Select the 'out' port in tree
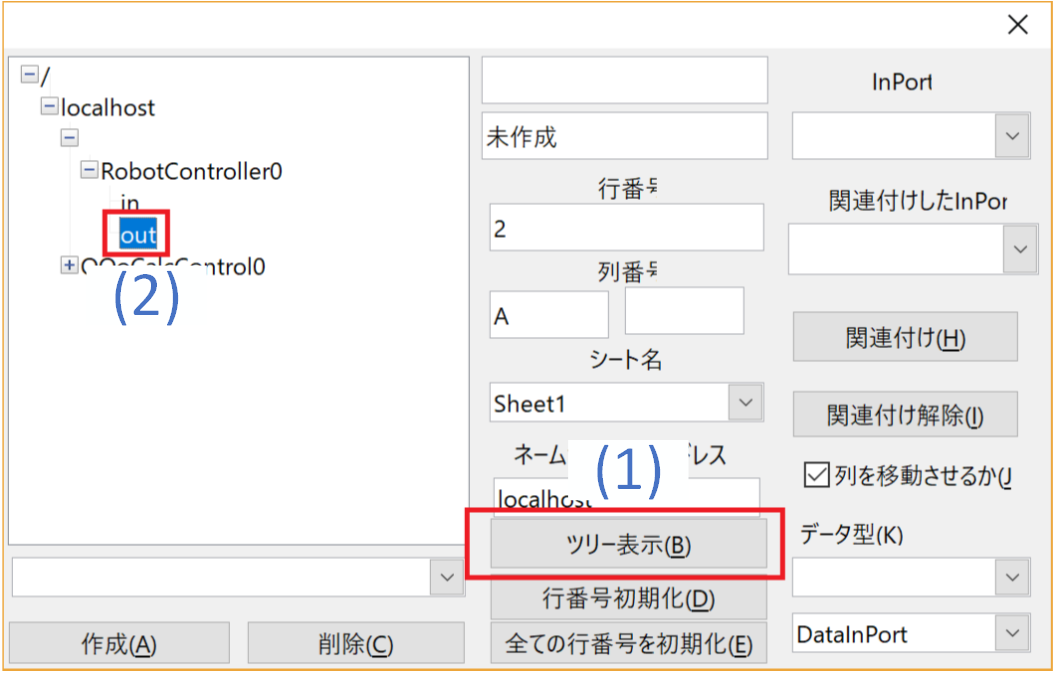The width and height of the screenshot is (1056, 673). click(x=138, y=235)
